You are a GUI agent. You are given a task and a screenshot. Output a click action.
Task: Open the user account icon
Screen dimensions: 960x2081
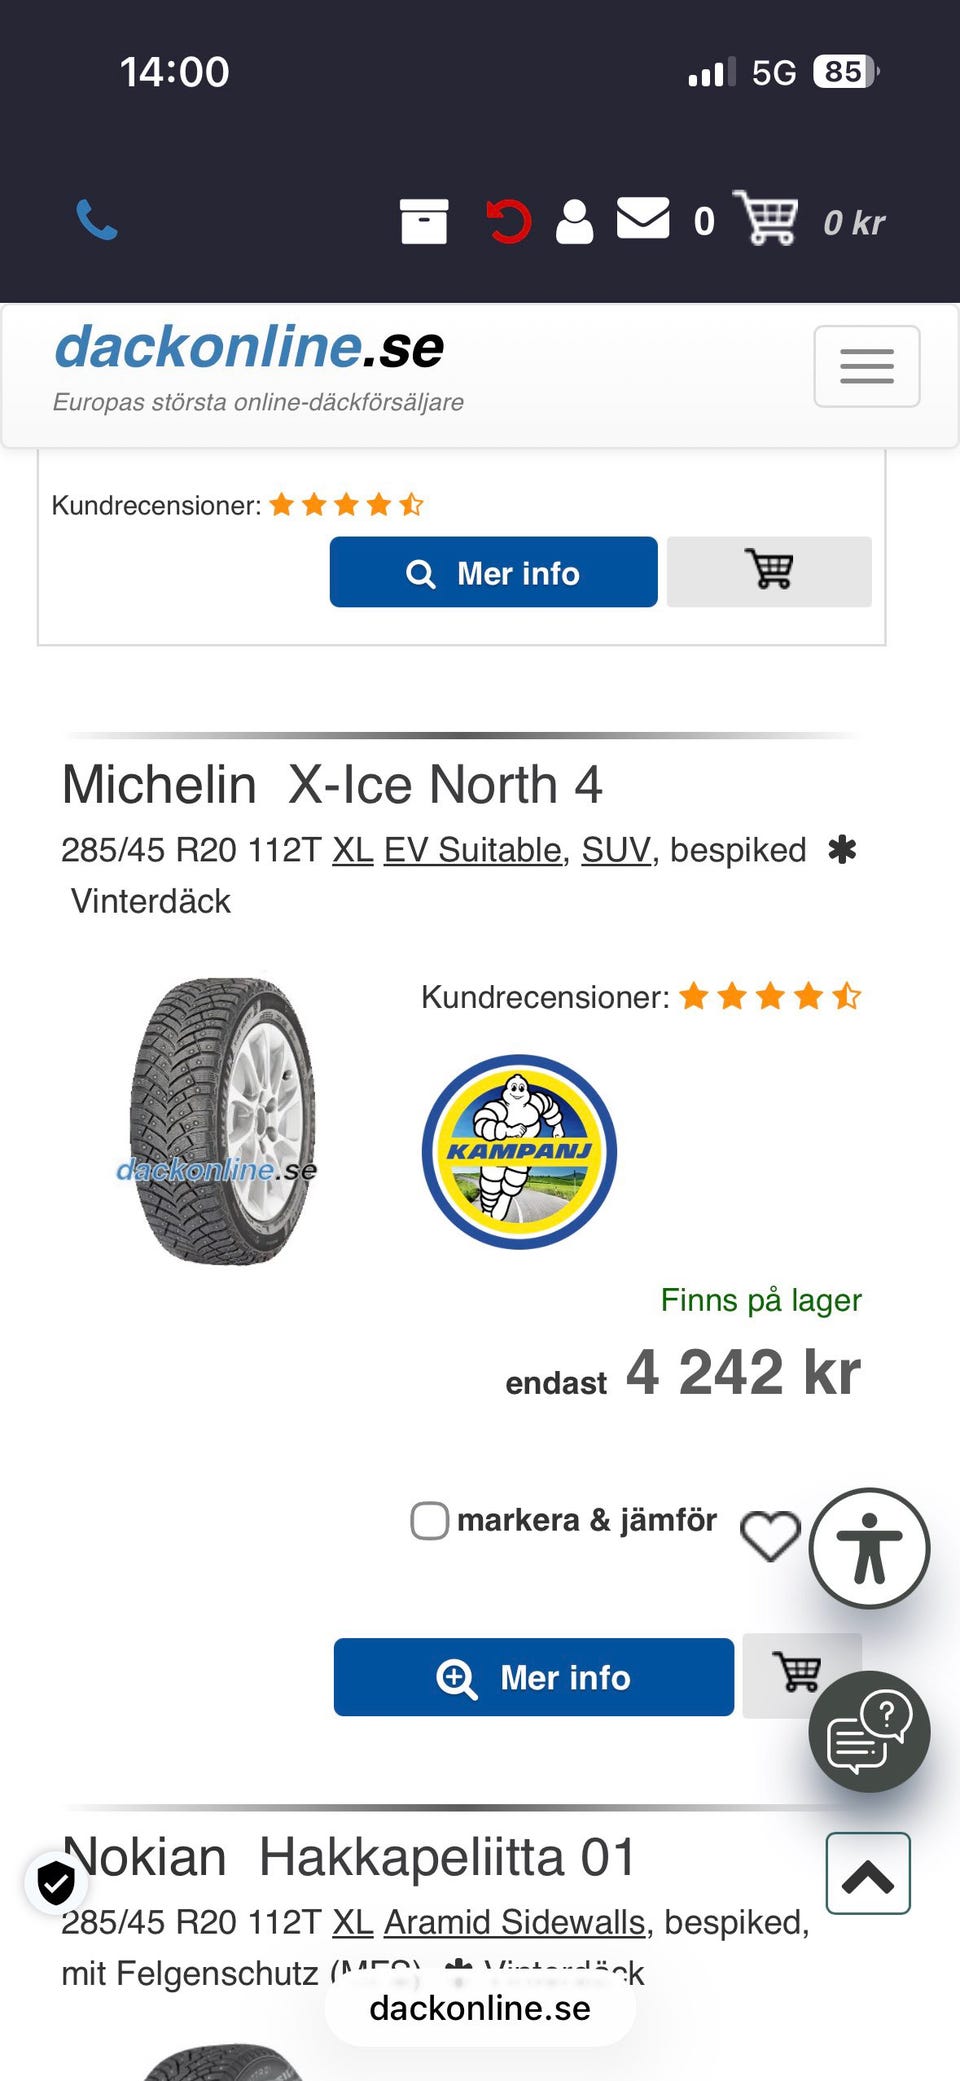574,221
